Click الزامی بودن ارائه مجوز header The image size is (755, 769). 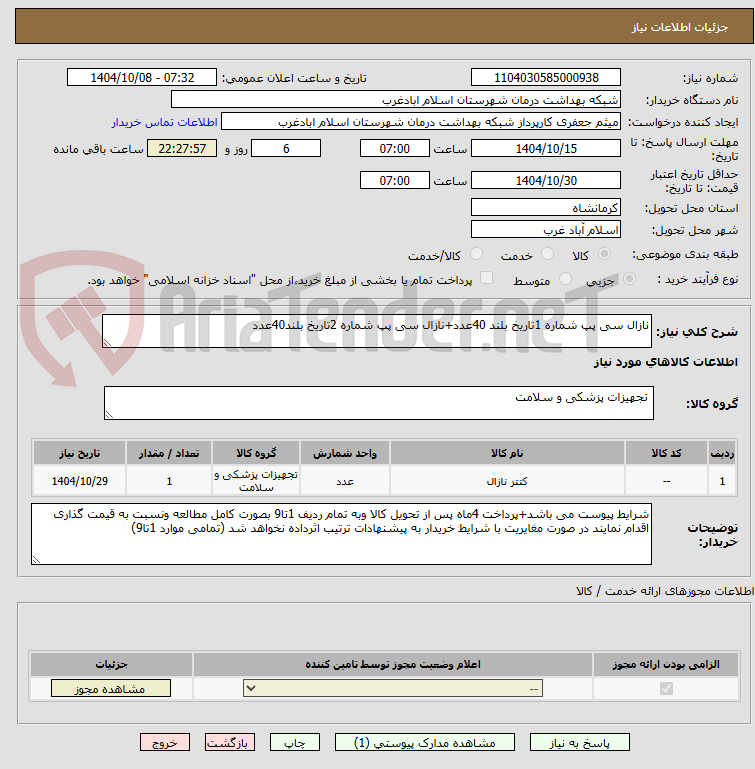tap(666, 664)
